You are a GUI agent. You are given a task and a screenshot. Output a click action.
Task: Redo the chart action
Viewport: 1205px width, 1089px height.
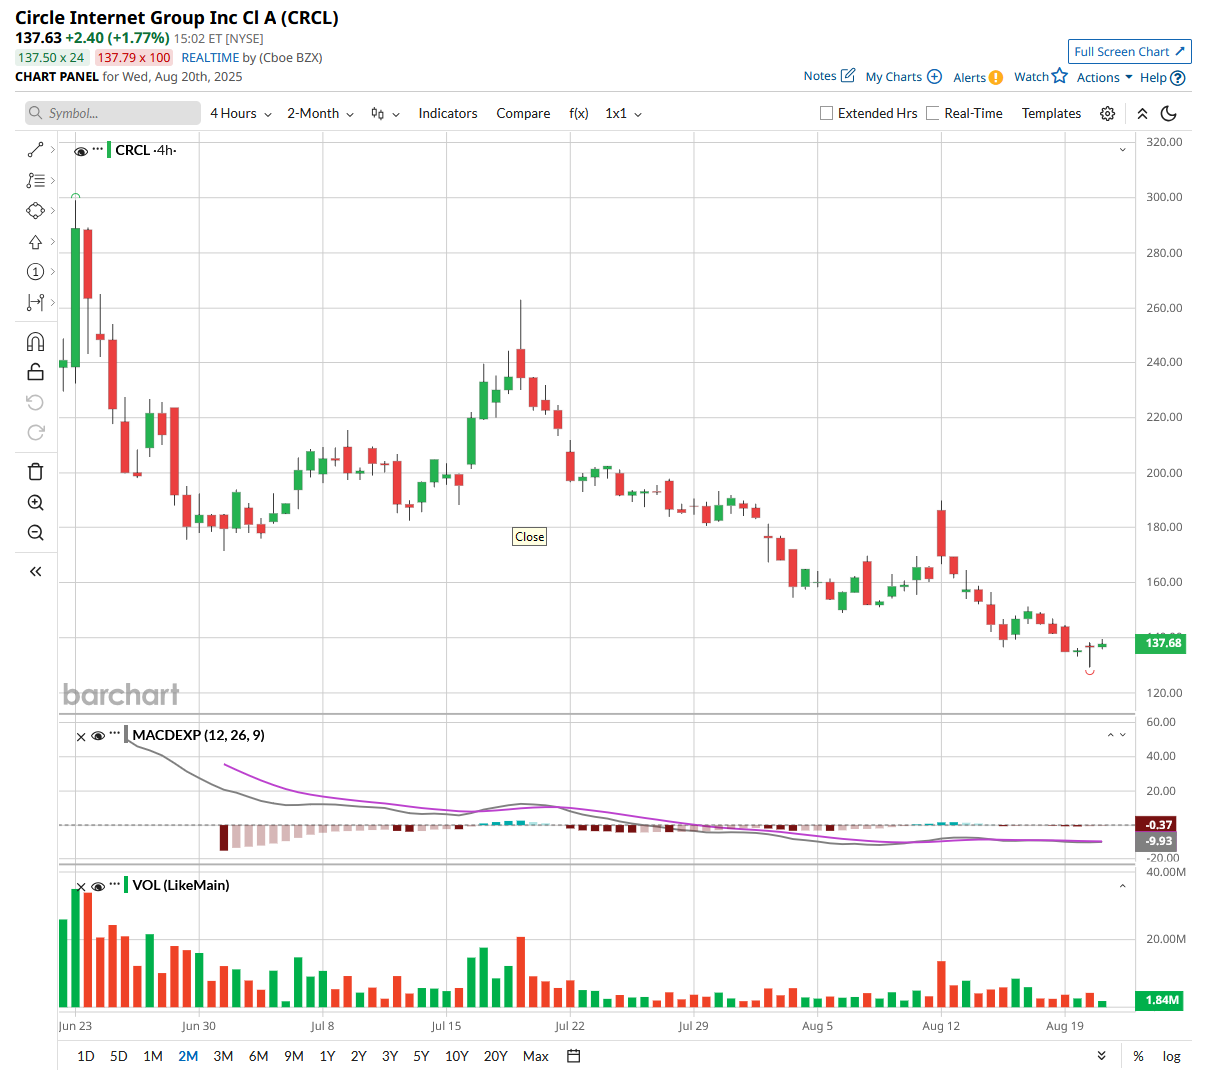pos(35,432)
